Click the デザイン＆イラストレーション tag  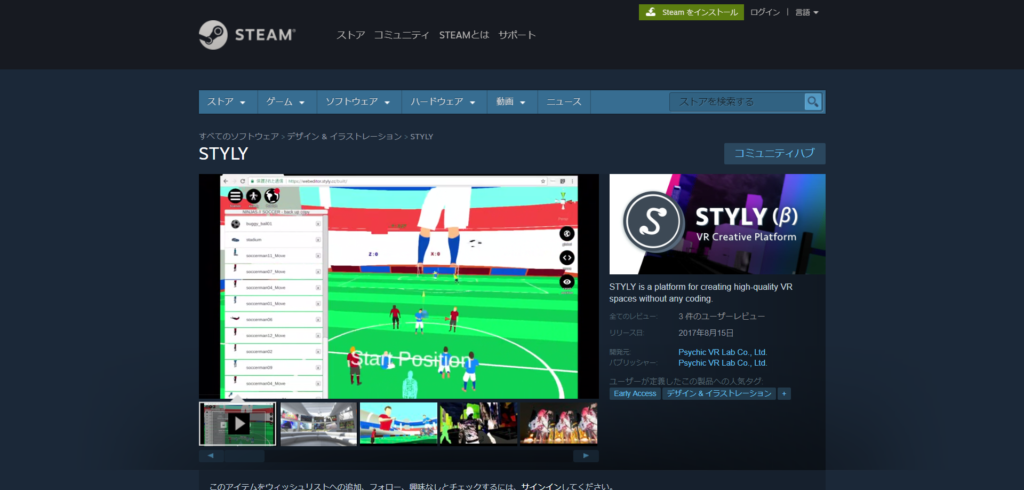pyautogui.click(x=719, y=394)
